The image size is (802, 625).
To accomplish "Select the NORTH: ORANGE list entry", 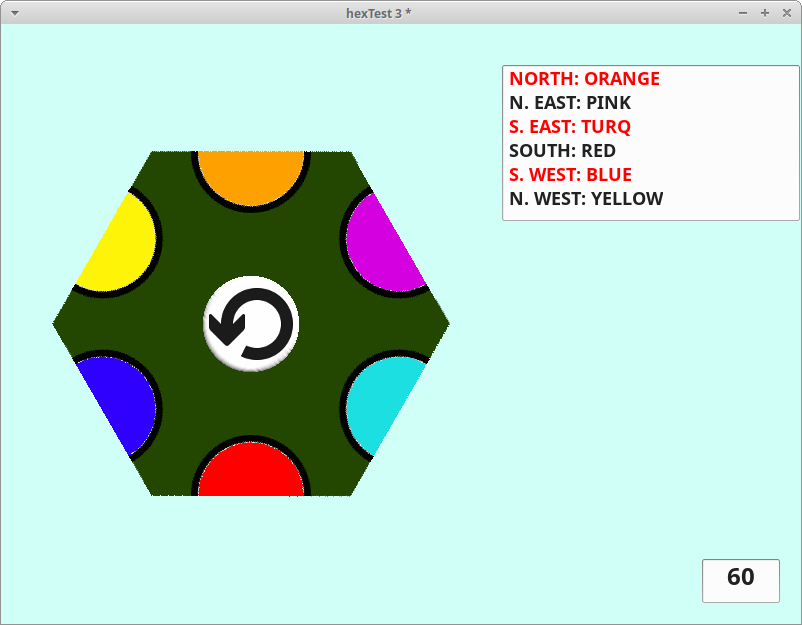I will pyautogui.click(x=584, y=79).
